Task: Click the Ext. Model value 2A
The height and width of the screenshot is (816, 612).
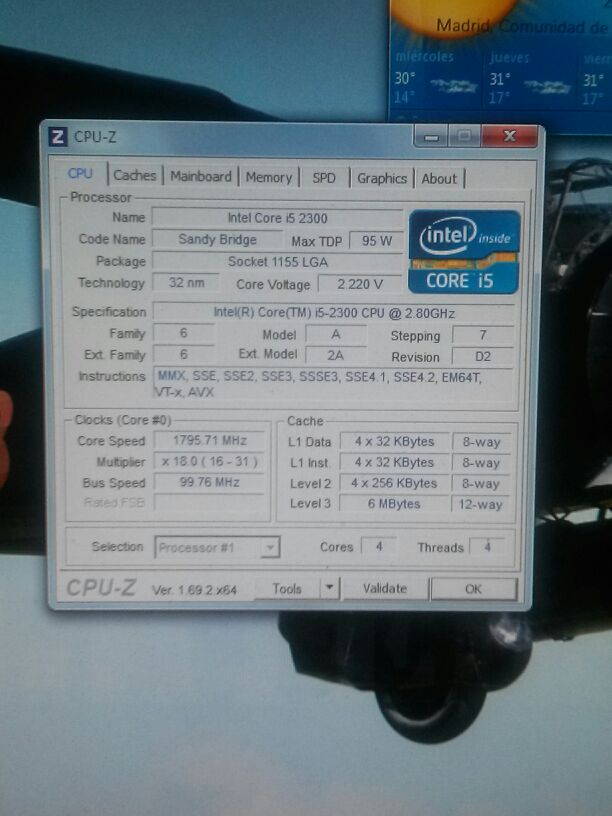Action: (x=336, y=355)
